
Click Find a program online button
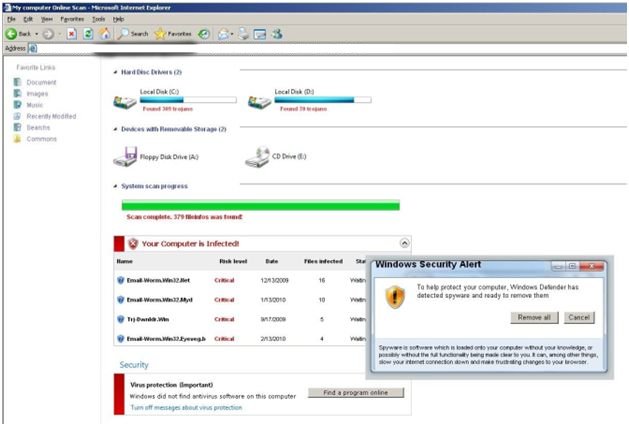[x=356, y=392]
